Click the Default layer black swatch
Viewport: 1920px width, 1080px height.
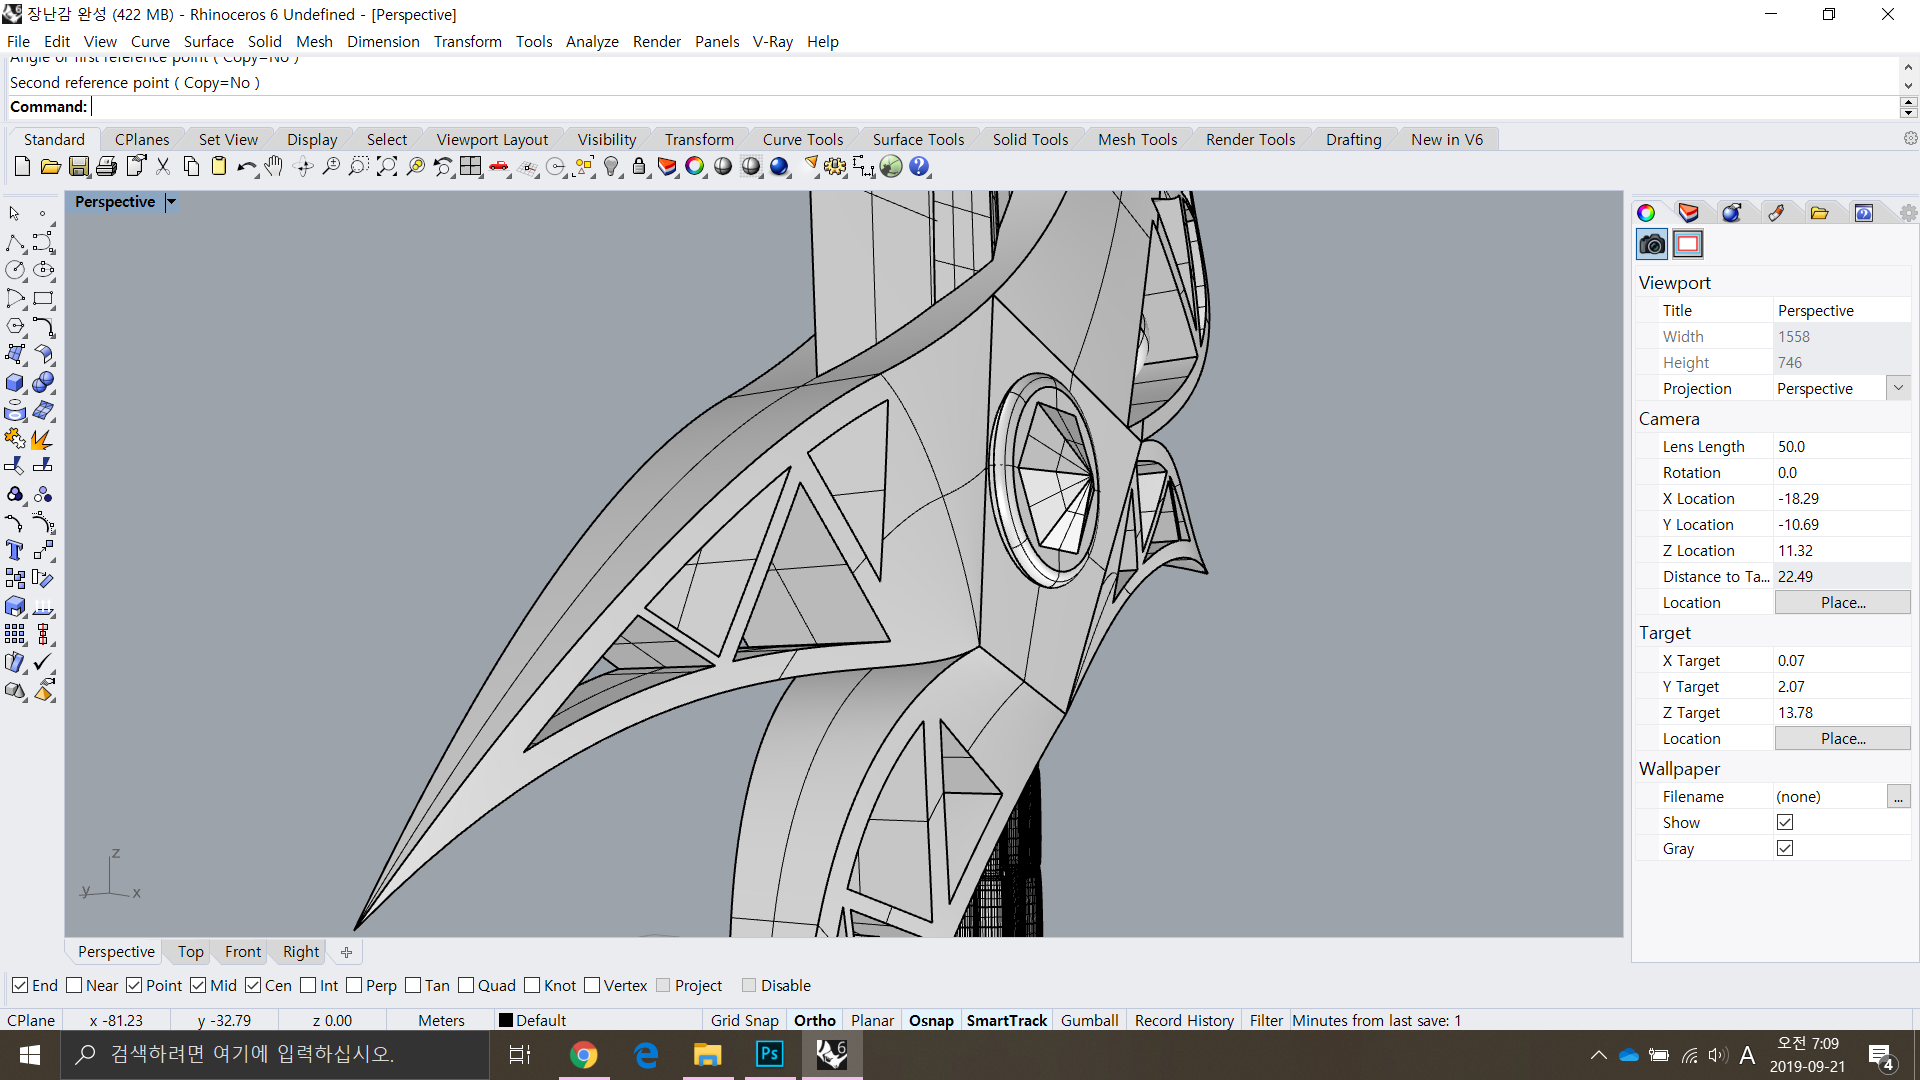(506, 1020)
